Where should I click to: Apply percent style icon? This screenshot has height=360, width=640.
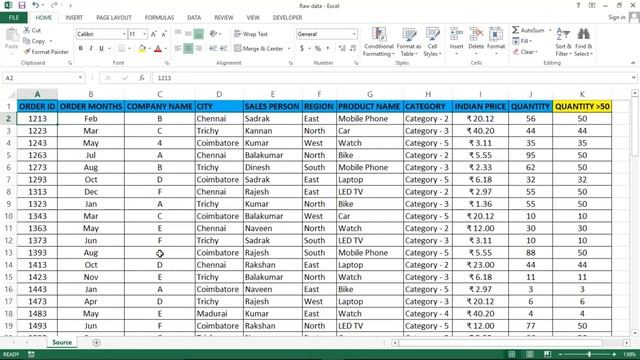click(x=318, y=49)
